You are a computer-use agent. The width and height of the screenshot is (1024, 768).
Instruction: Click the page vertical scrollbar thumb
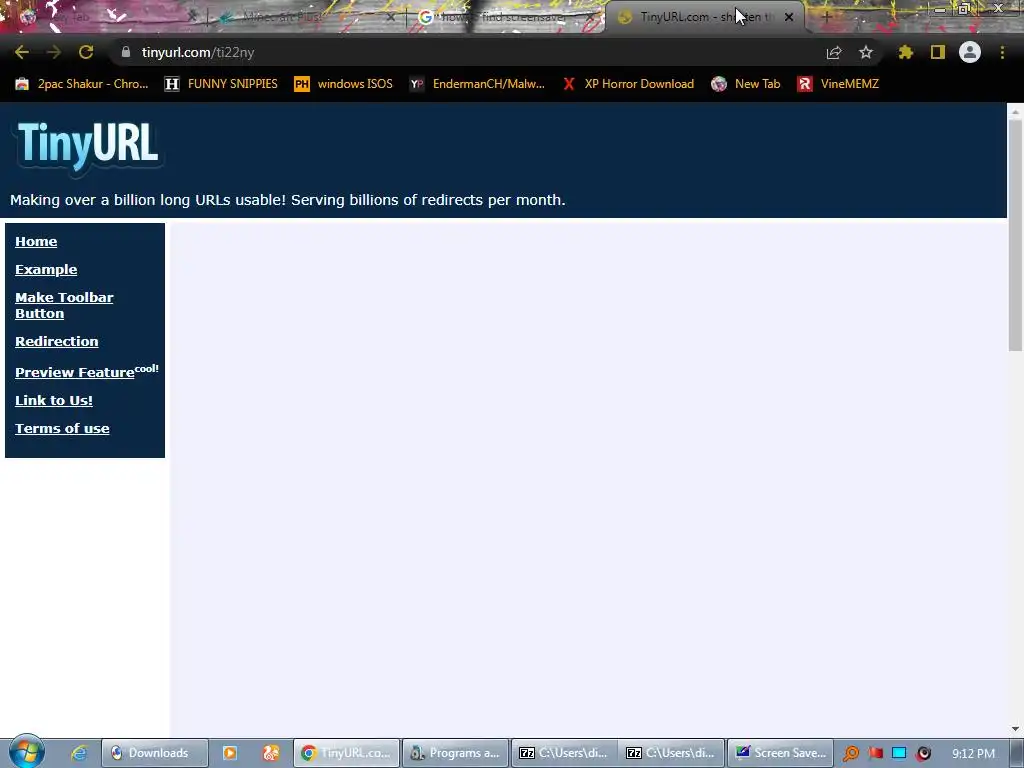(x=1015, y=235)
